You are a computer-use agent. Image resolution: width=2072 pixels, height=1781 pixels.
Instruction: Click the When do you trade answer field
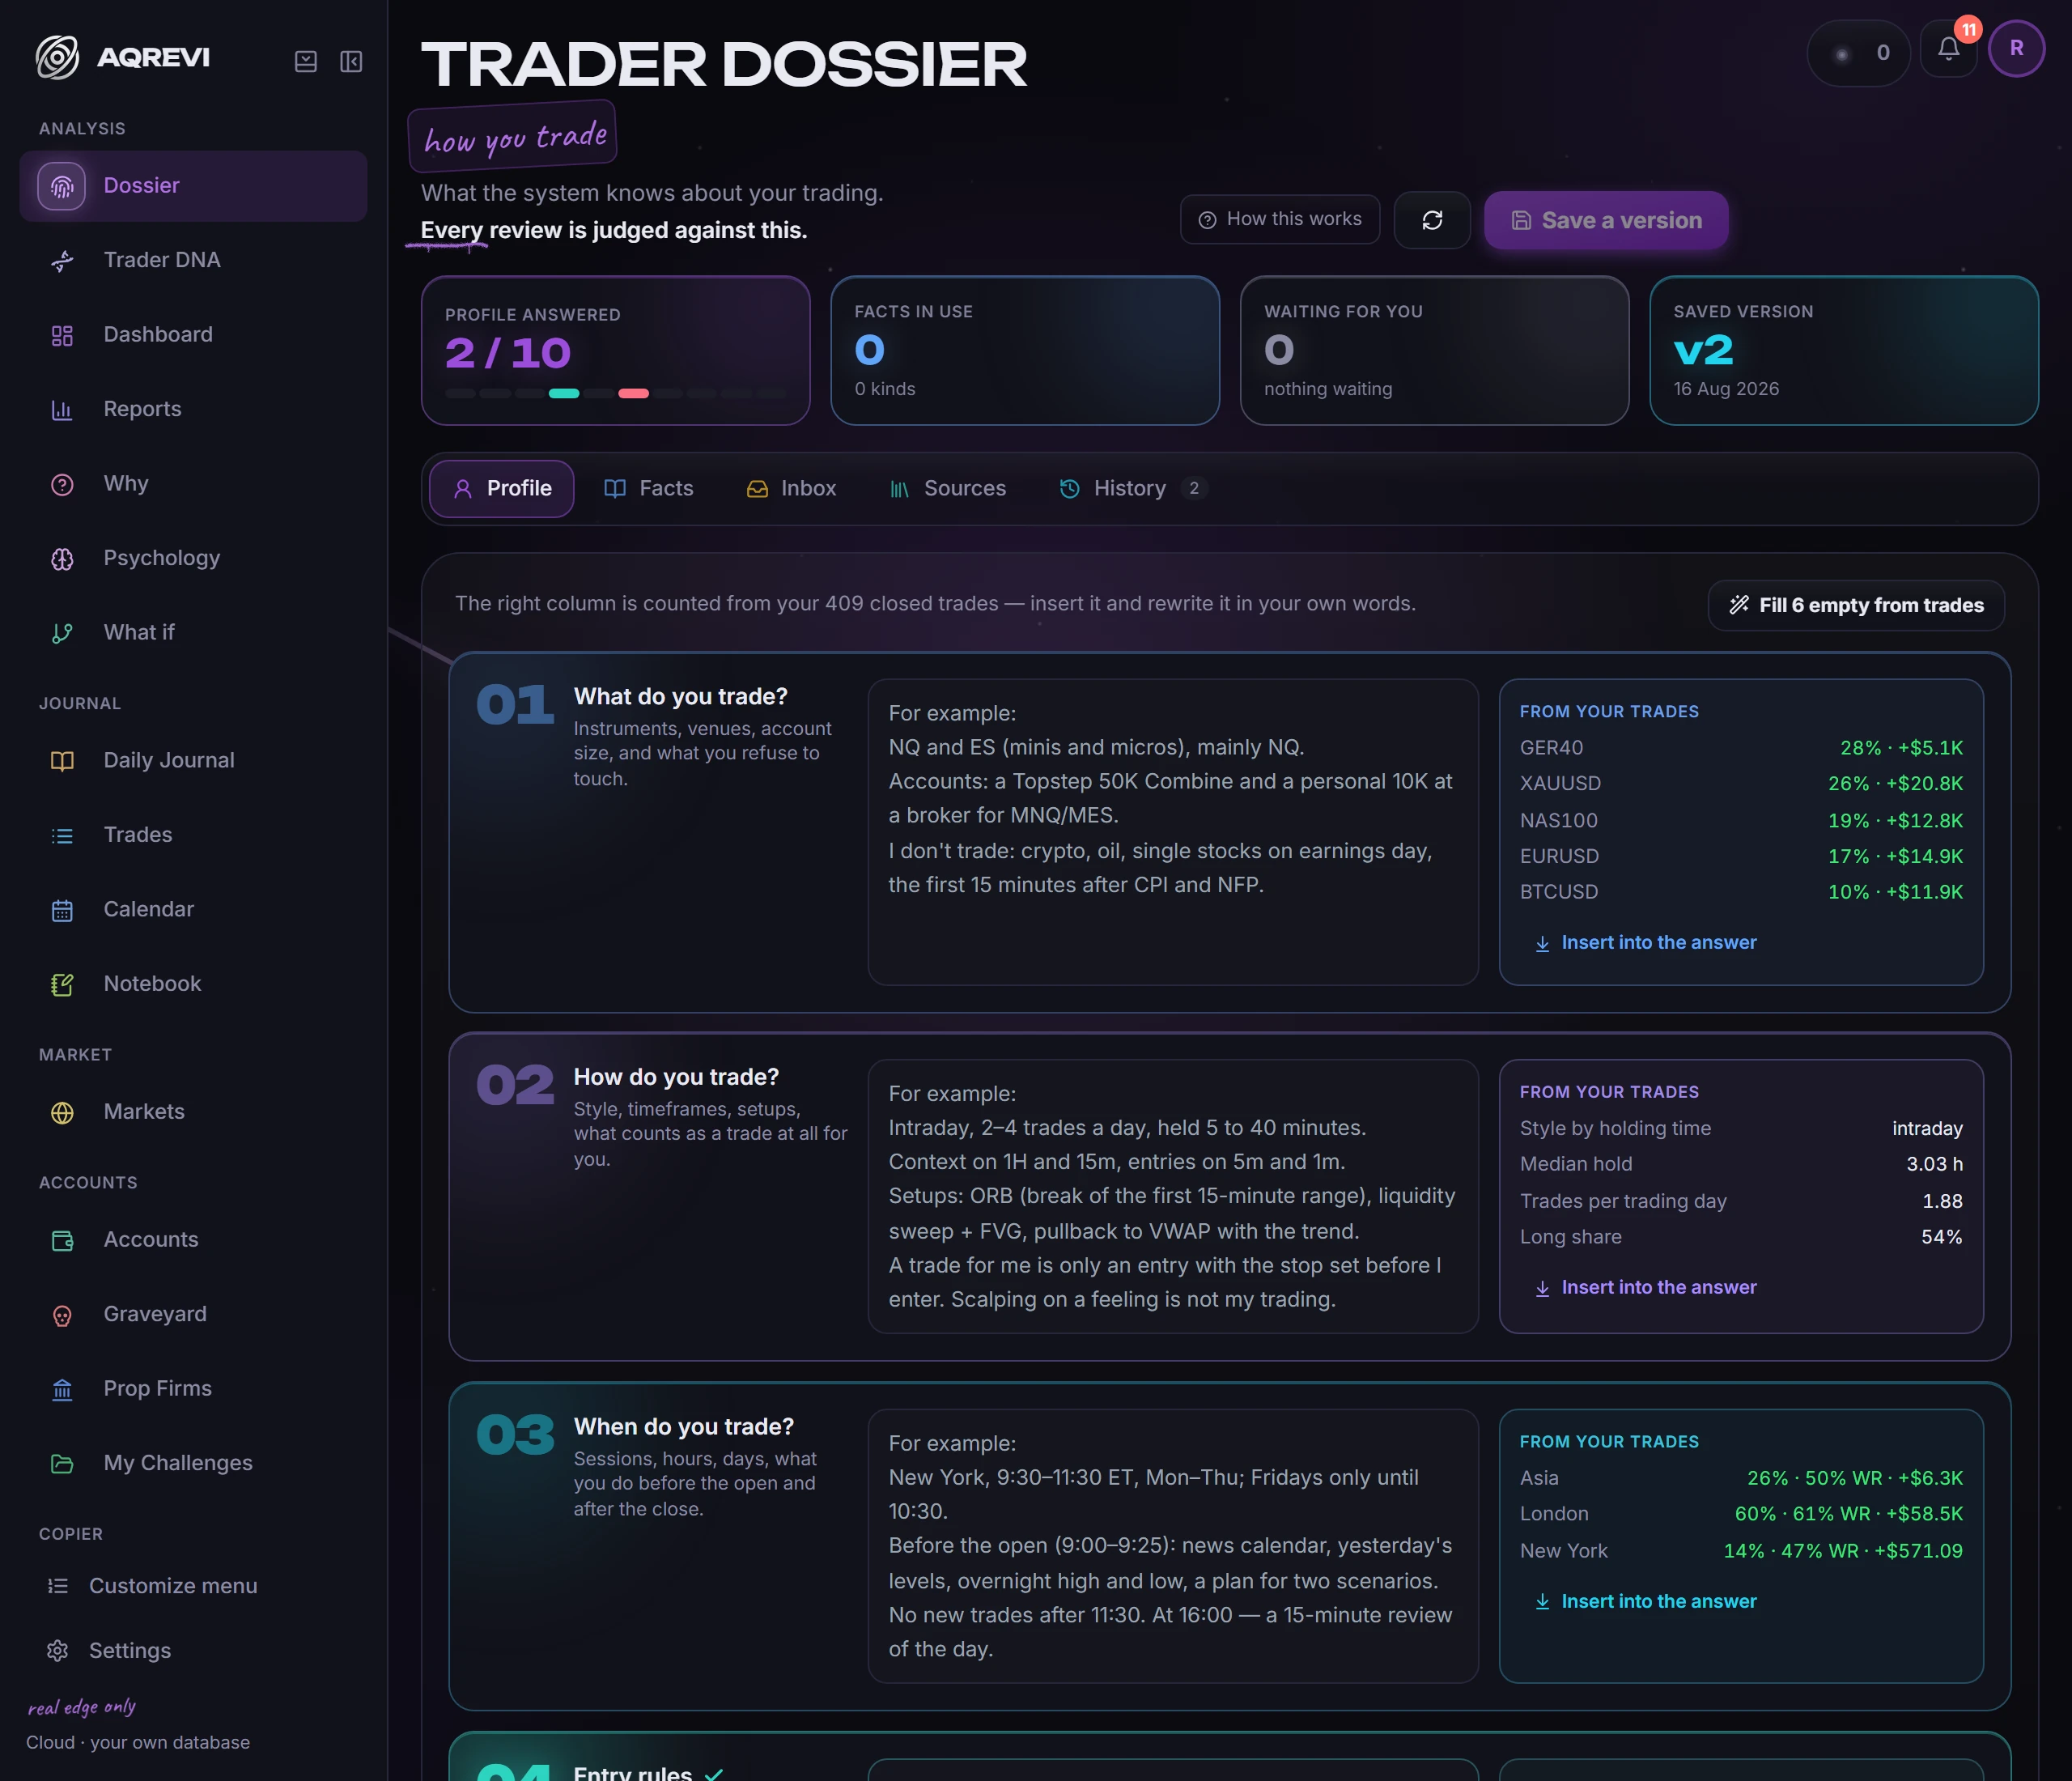coord(1173,1547)
